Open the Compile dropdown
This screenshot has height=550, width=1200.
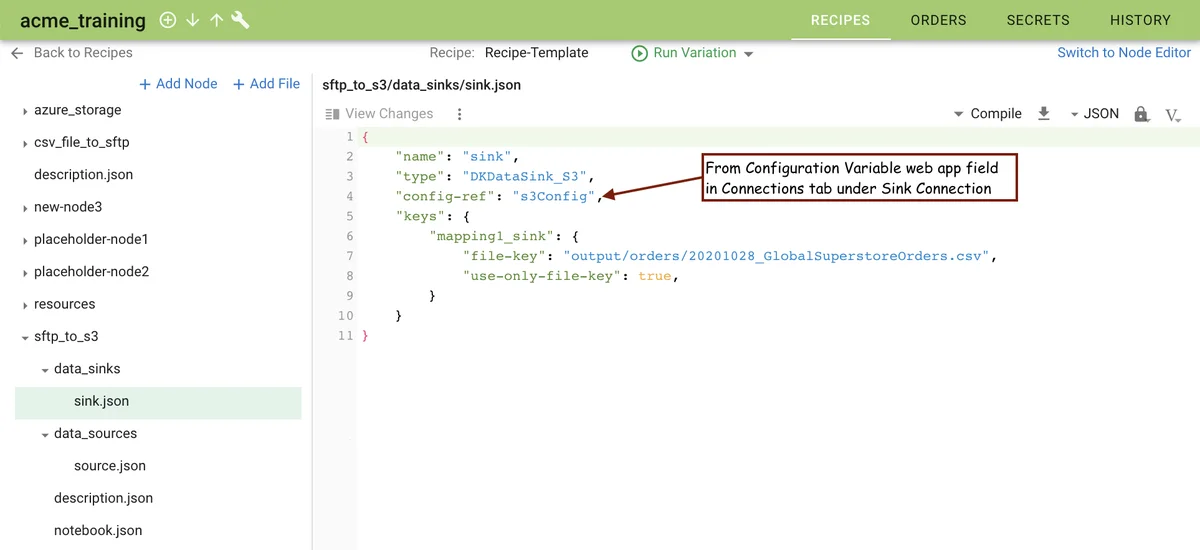click(x=987, y=114)
